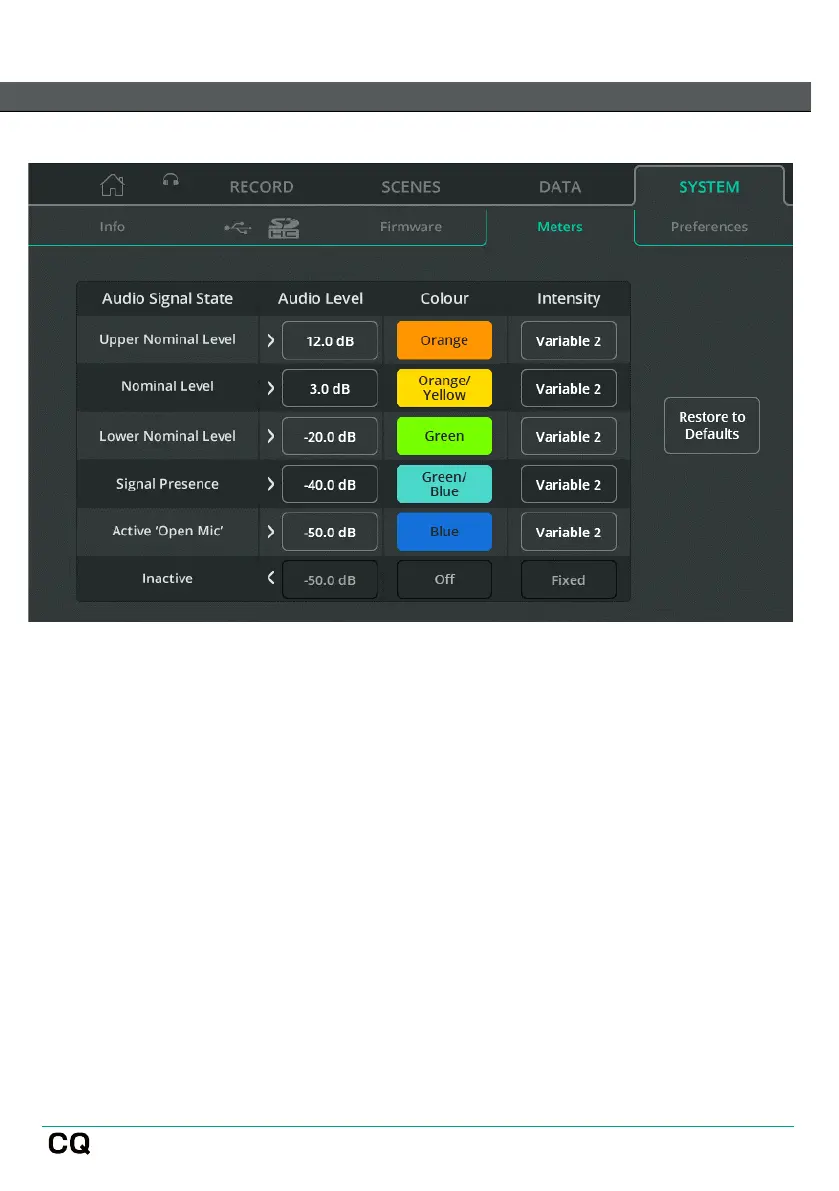Open the Preferences sub-tab

click(709, 226)
